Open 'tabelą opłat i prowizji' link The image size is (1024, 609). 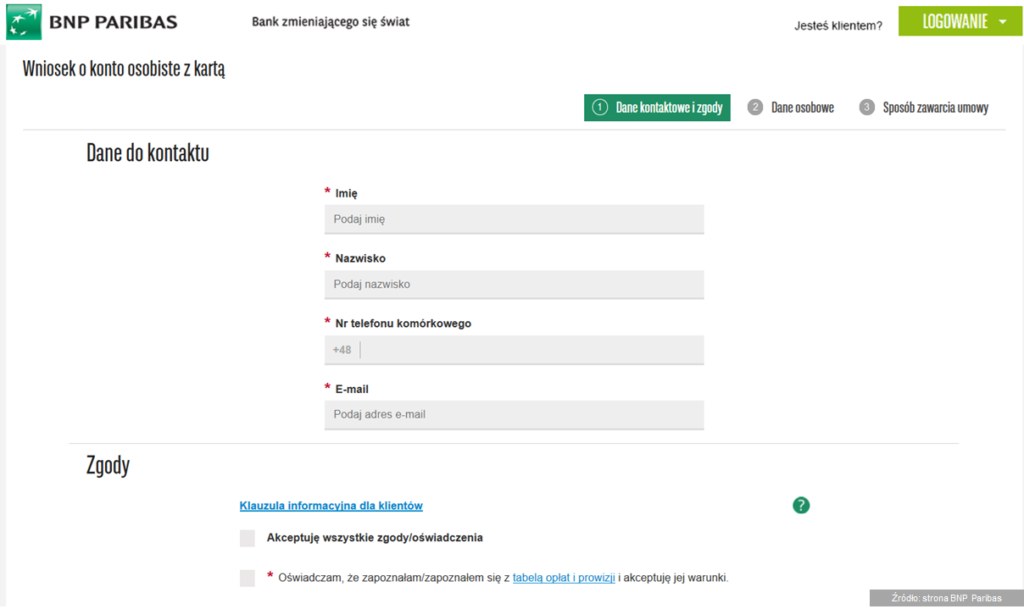click(x=563, y=578)
